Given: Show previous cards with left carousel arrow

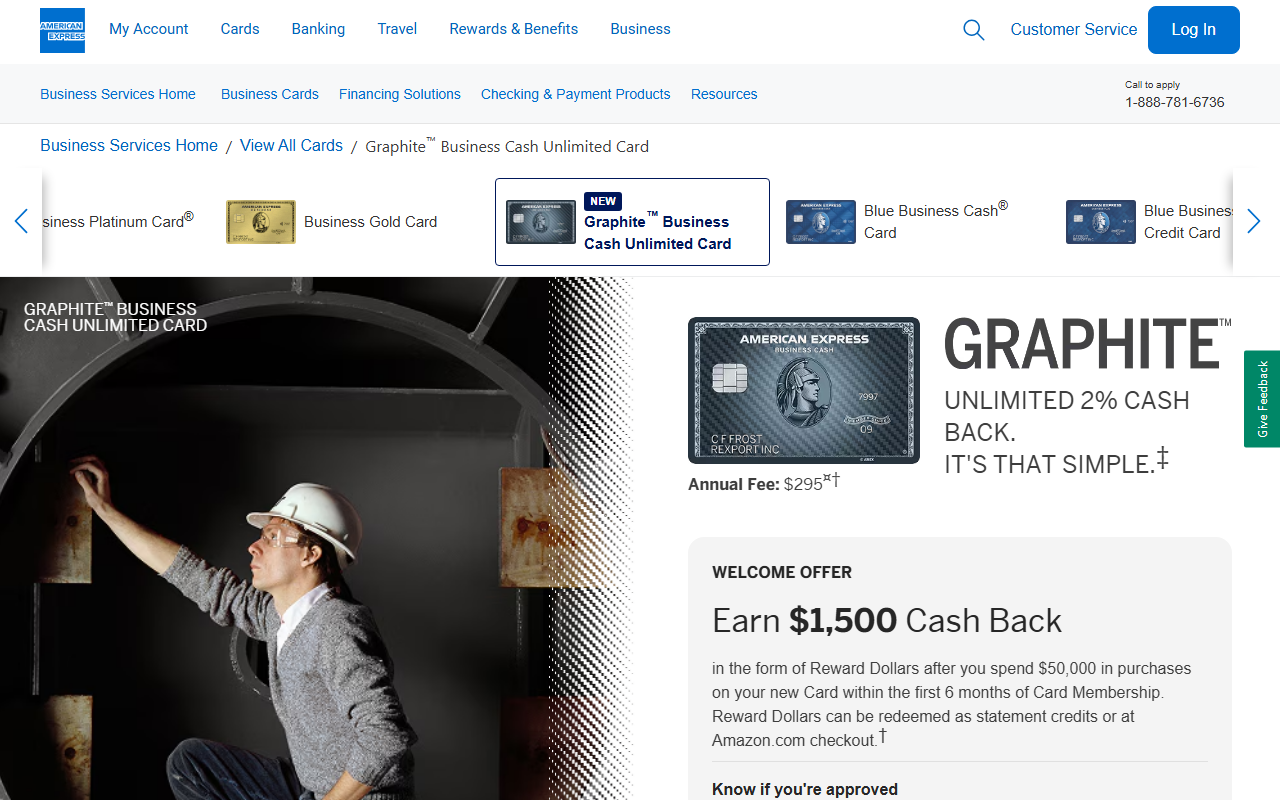Looking at the screenshot, I should tap(21, 221).
